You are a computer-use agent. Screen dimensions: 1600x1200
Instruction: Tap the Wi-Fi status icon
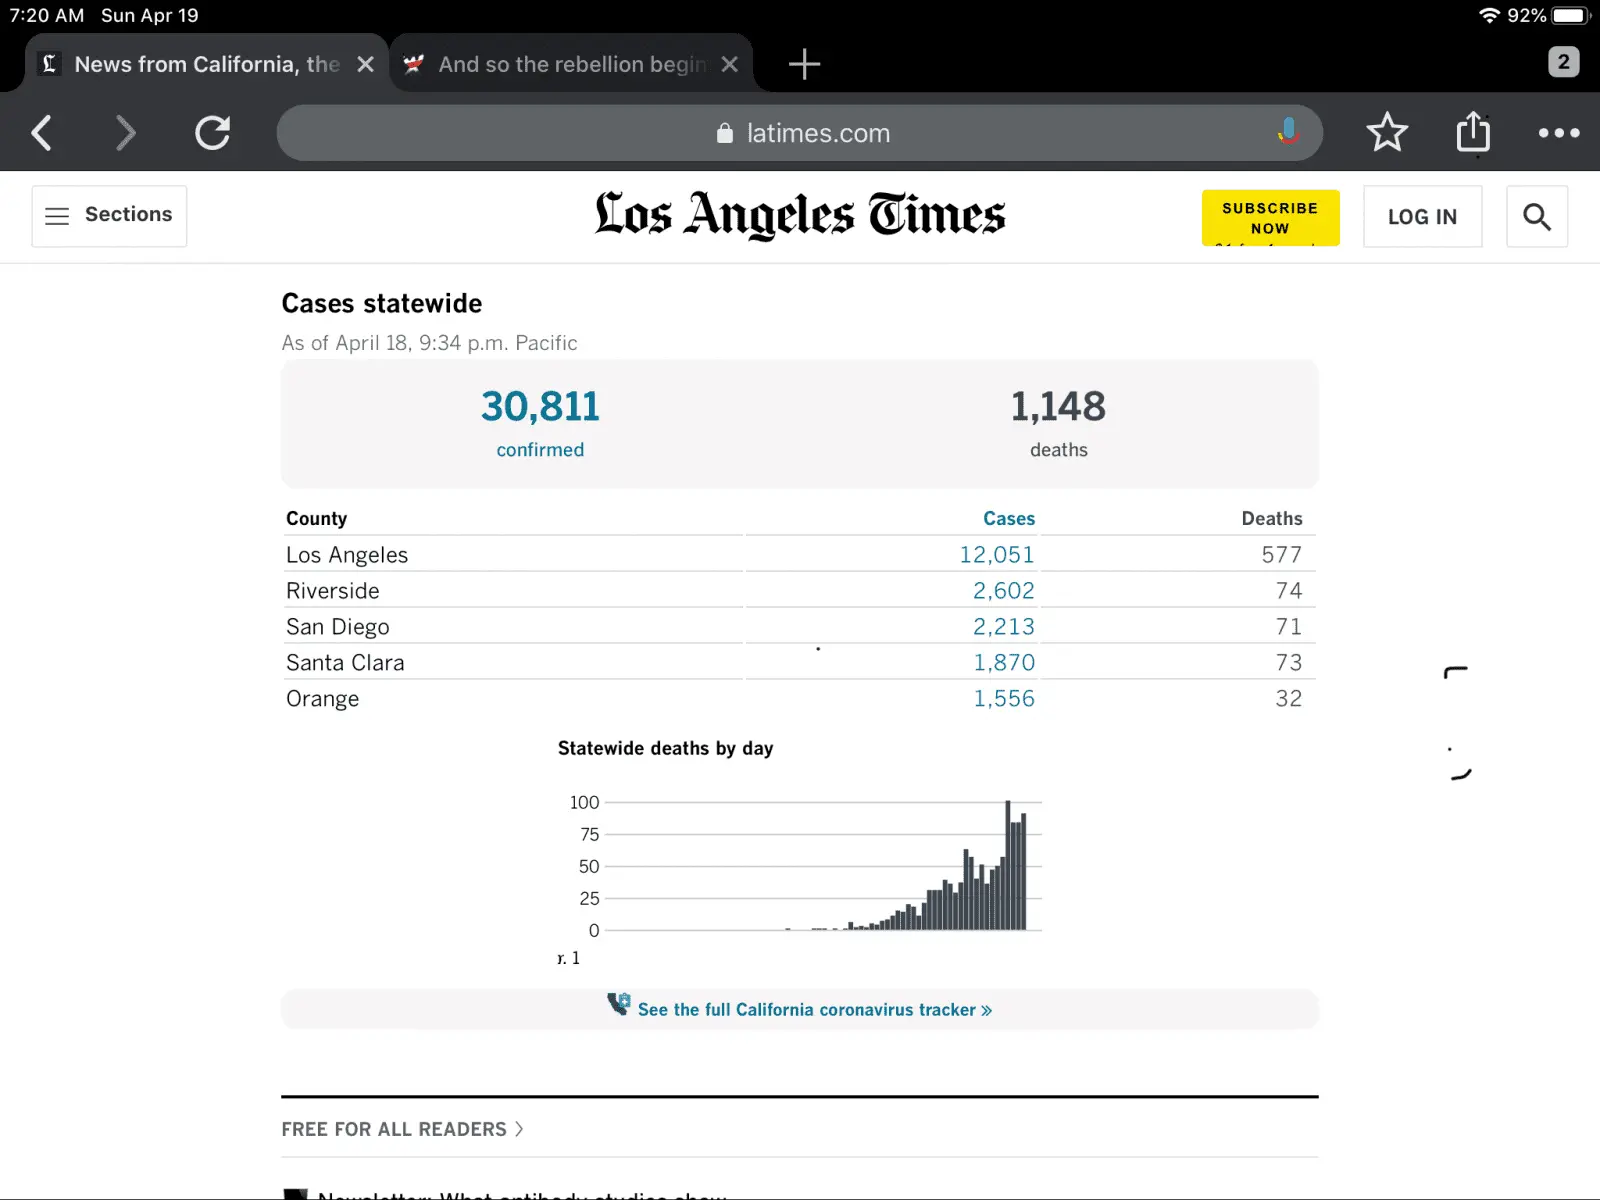click(x=1490, y=16)
